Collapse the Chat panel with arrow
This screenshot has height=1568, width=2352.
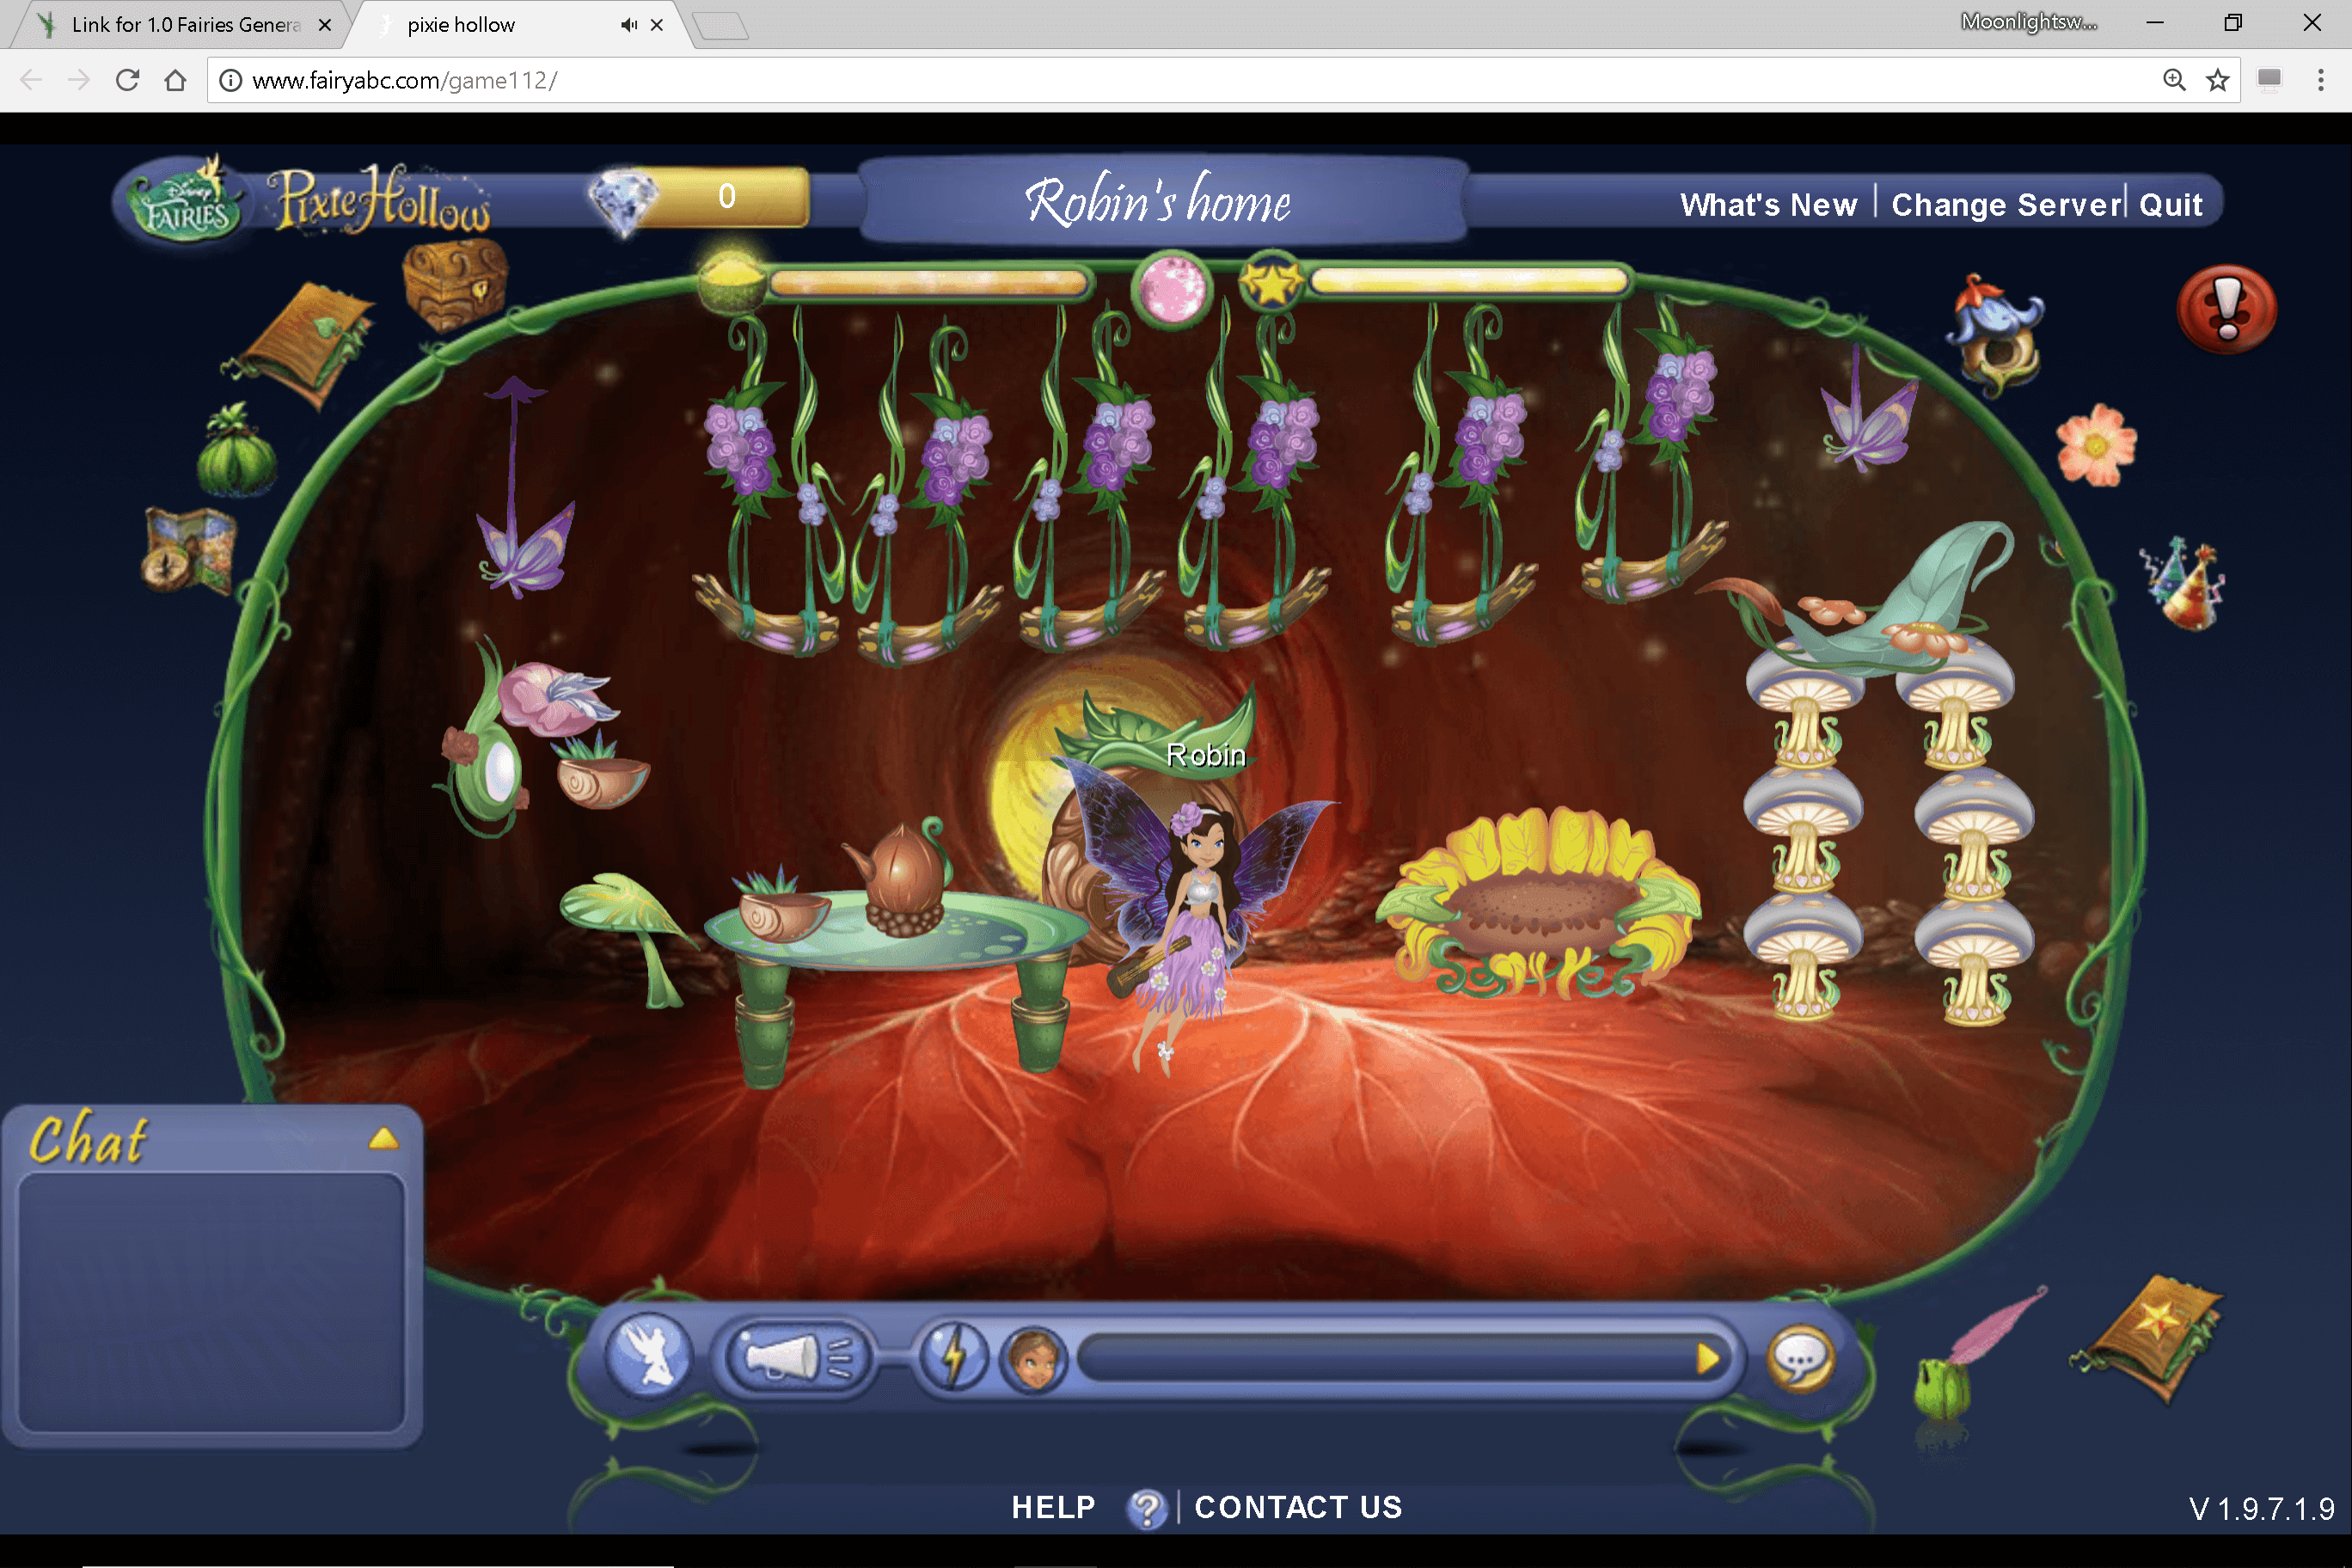383,1139
